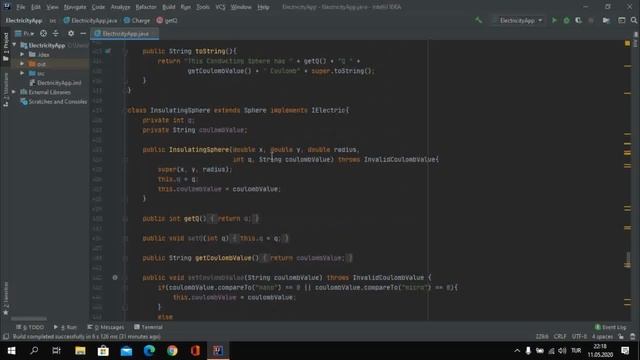Viewport: 640px width, 360px height.
Task: Click the getQ breadcrumb in navigation bar
Action: 167,20
